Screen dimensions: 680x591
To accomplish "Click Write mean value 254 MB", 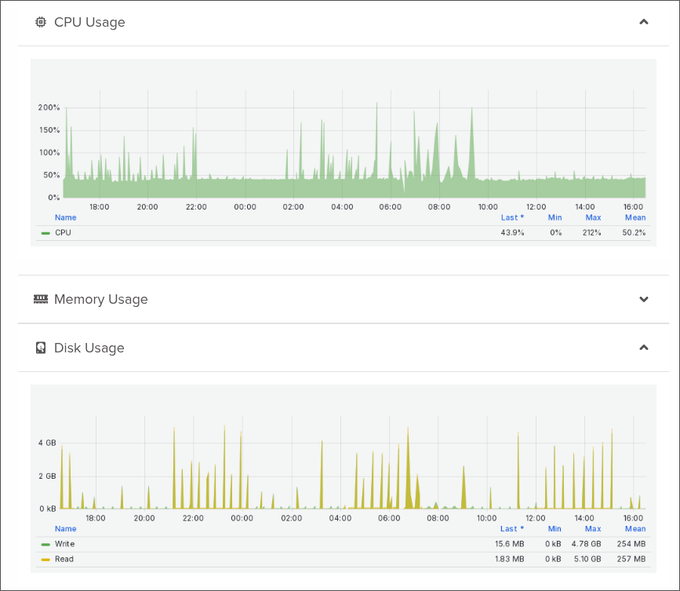I will (631, 544).
